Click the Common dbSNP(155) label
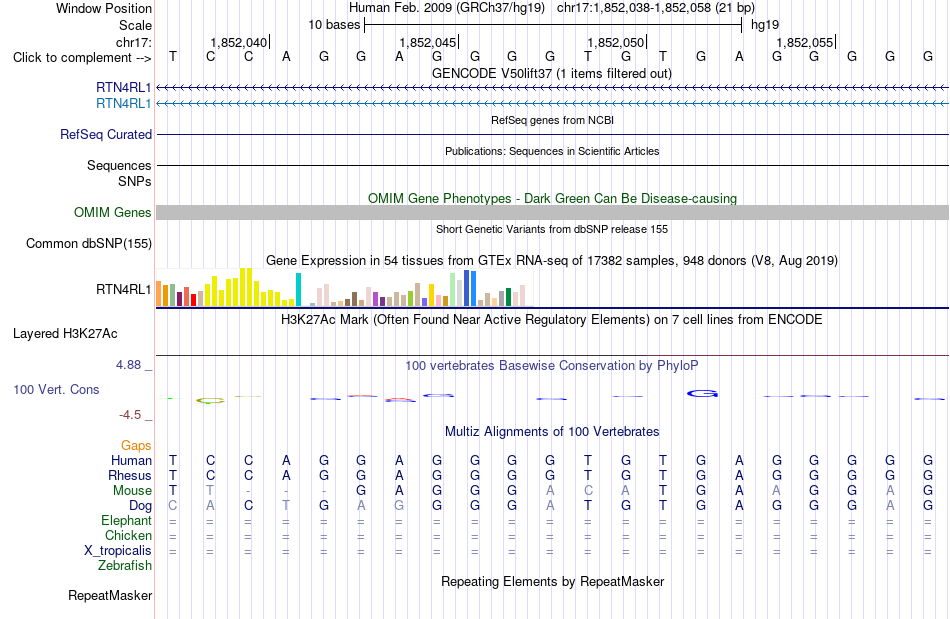This screenshot has height=619, width=950. (x=89, y=243)
